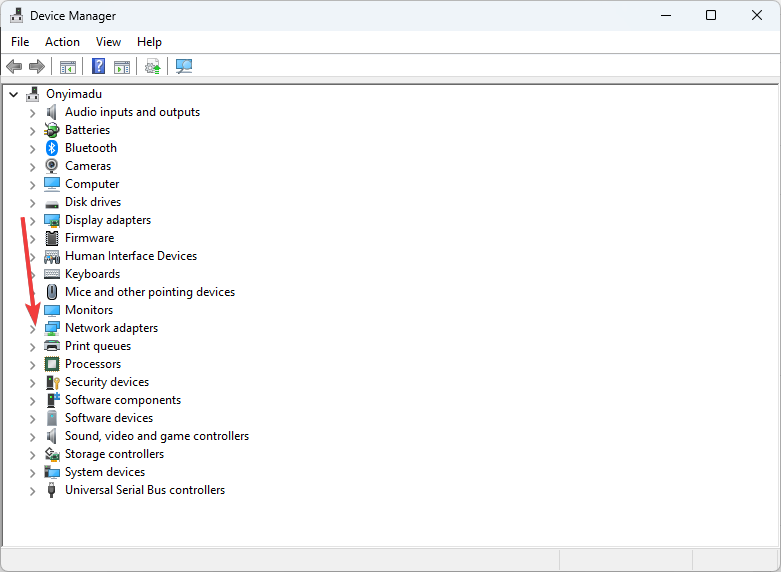Click the Device Manager title bar icon
The width and height of the screenshot is (781, 572).
(x=16, y=15)
